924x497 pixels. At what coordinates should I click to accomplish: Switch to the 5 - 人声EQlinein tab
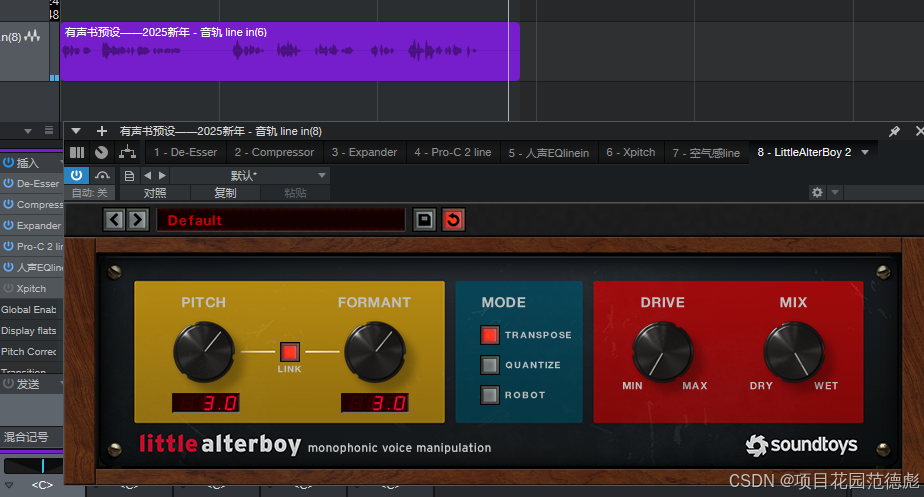click(x=549, y=153)
